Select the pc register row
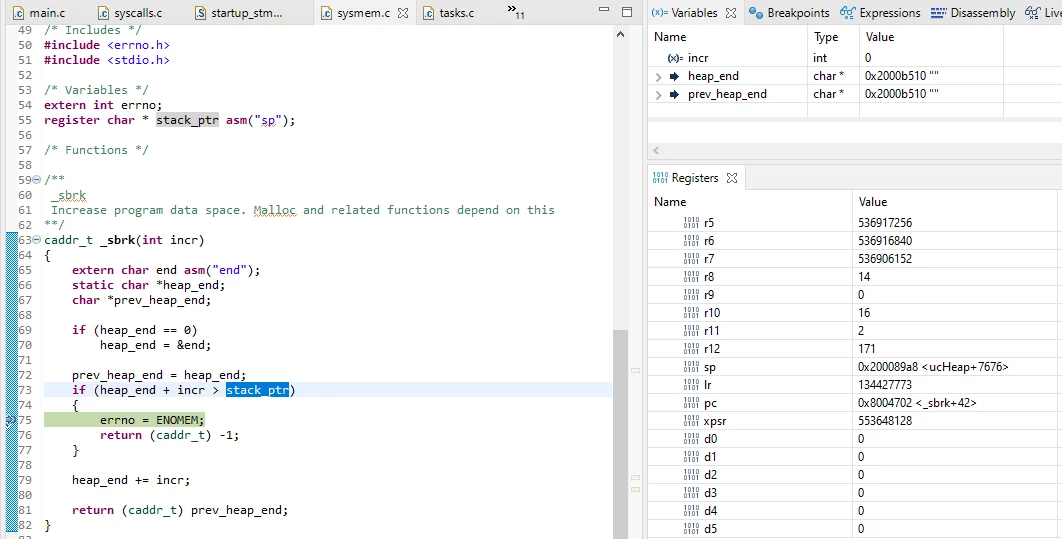 855,403
